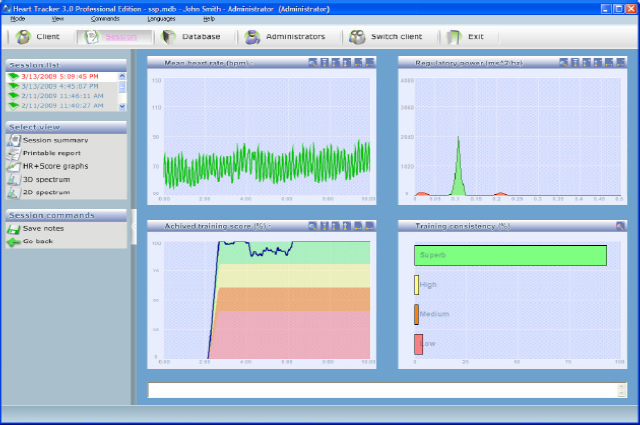
Task: Click the magnifier icon on Mean heart rate chart
Action: 312,62
